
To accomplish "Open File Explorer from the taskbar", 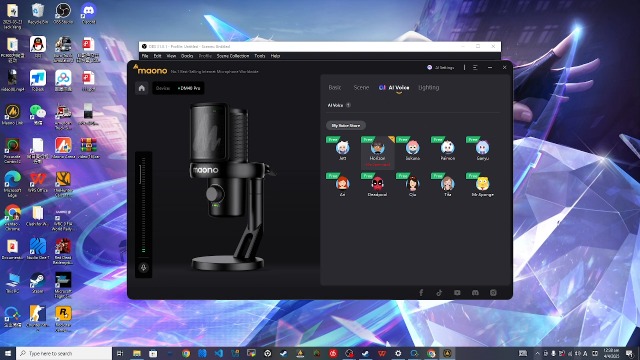I will point(137,353).
